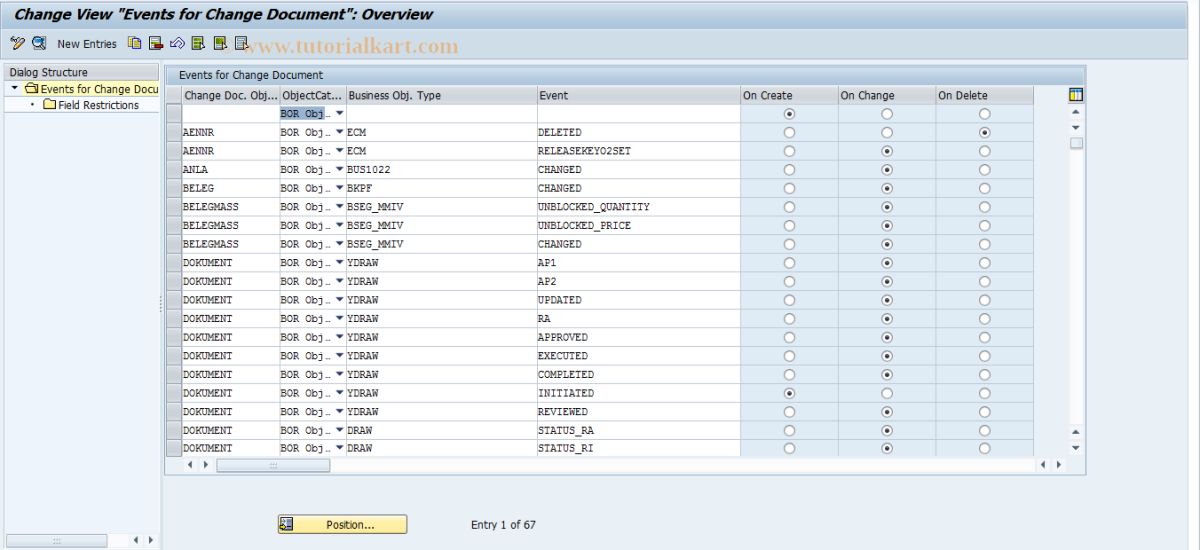Click the row selector for ANLA BUS1022

[173, 169]
